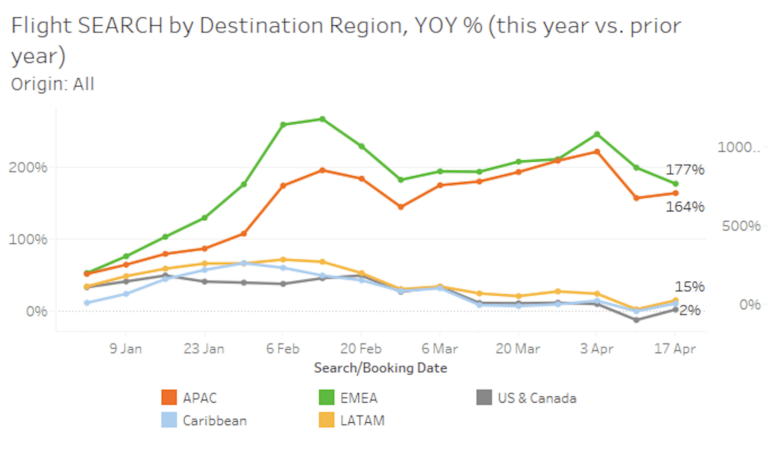Click the 2% end-of-line label

pos(690,310)
